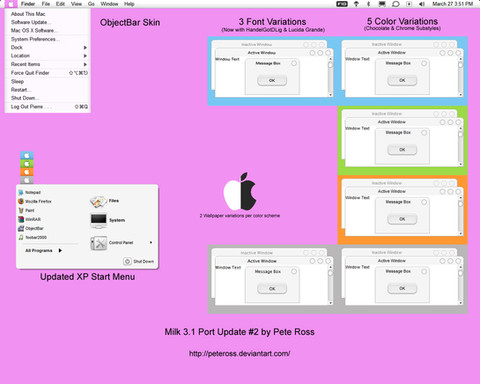The image size is (480, 384).
Task: Click the Wi-Fi status icon in menu bar
Action: coord(356,4)
